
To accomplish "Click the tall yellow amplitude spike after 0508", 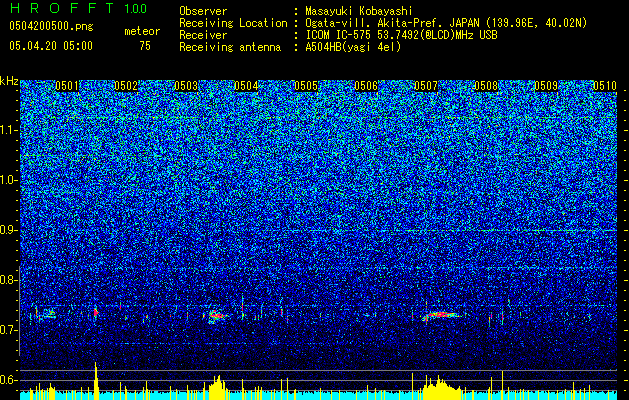I will (502, 385).
